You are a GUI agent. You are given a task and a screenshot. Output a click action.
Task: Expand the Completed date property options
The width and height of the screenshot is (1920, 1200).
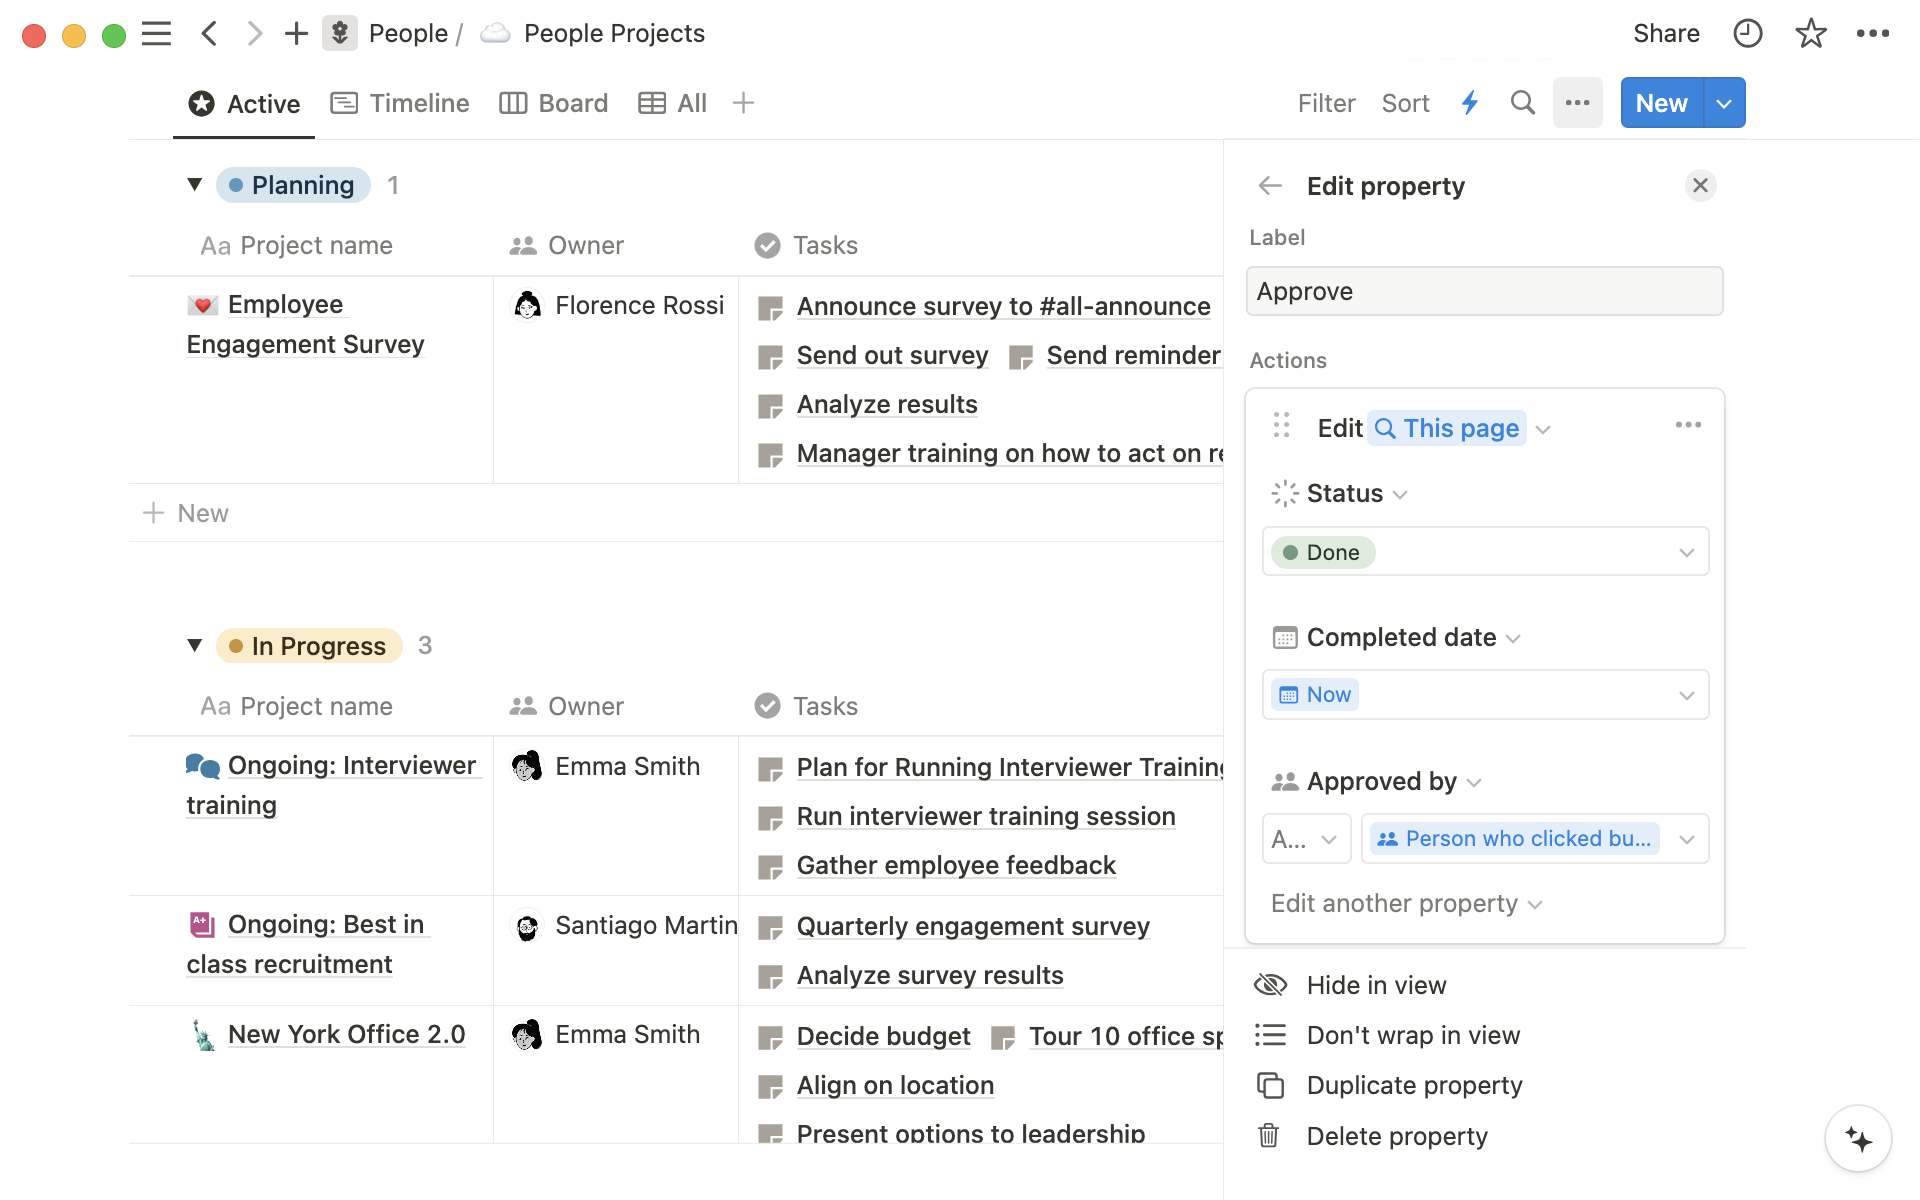tap(1515, 637)
